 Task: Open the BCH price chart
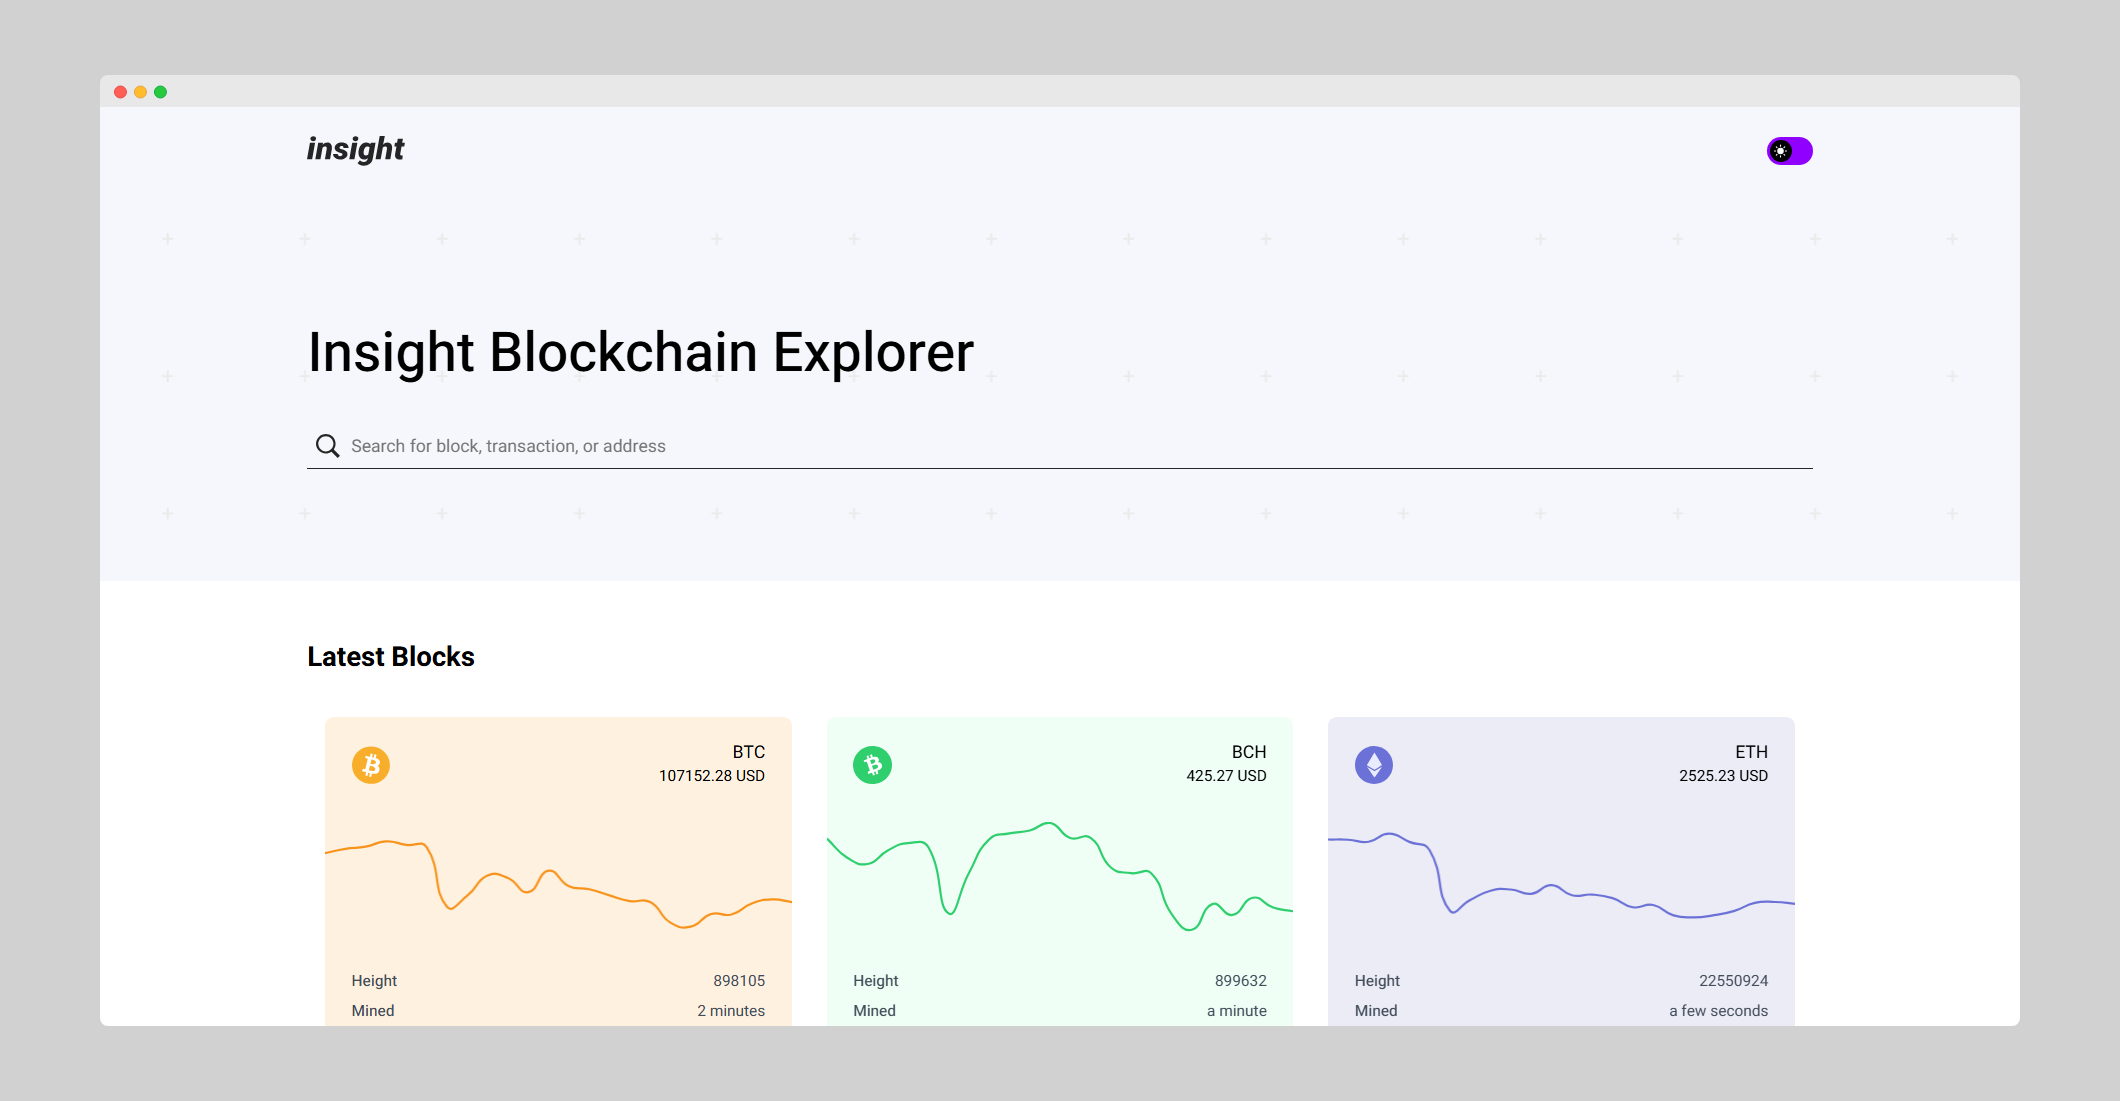(1060, 875)
